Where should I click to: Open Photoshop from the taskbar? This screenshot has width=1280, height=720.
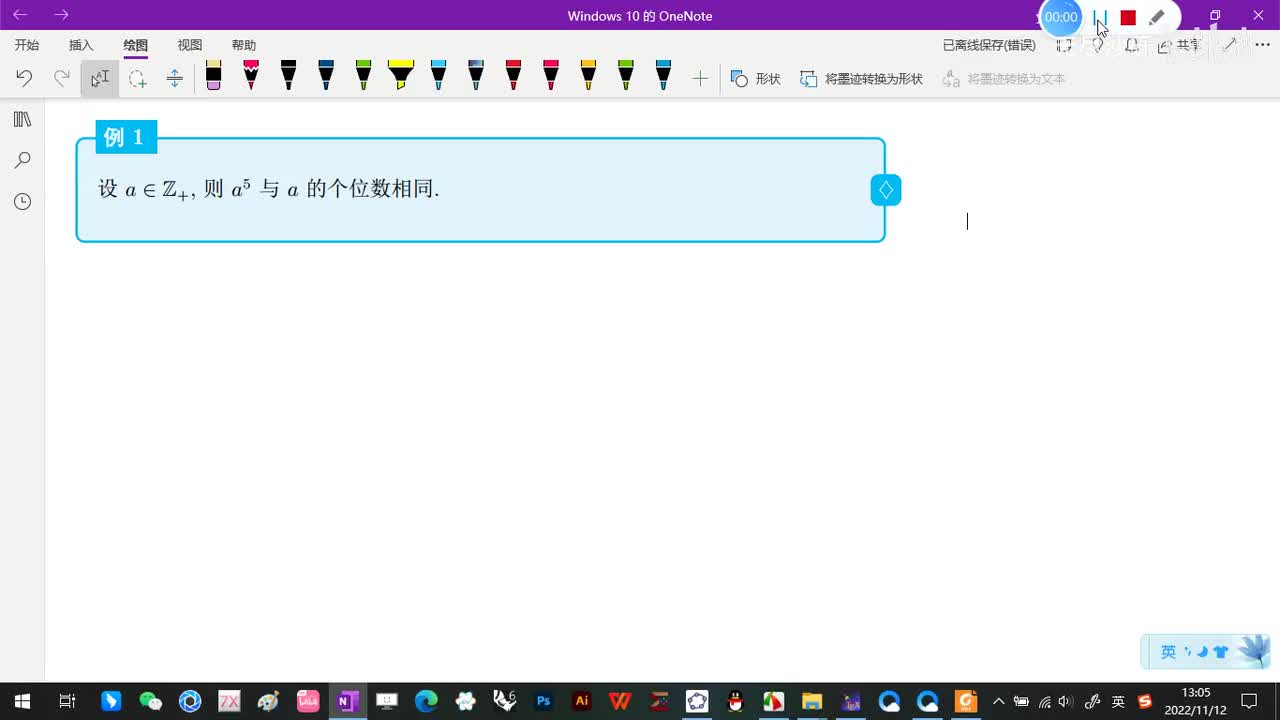[x=543, y=701]
